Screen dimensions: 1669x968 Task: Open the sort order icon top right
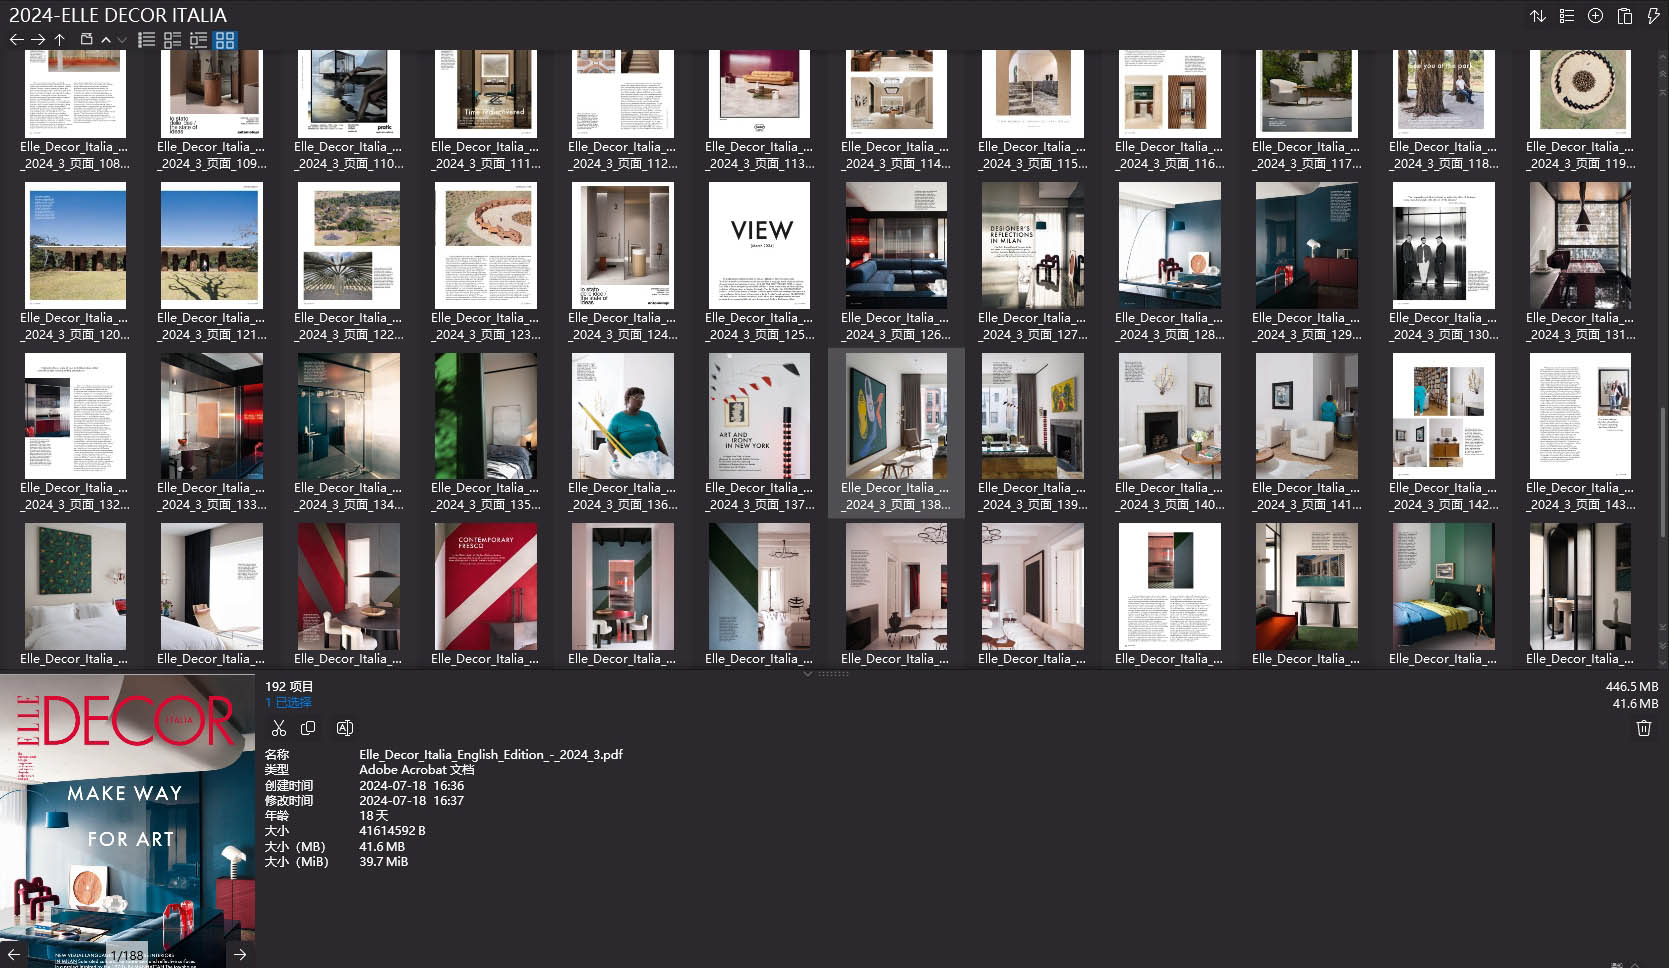1538,16
